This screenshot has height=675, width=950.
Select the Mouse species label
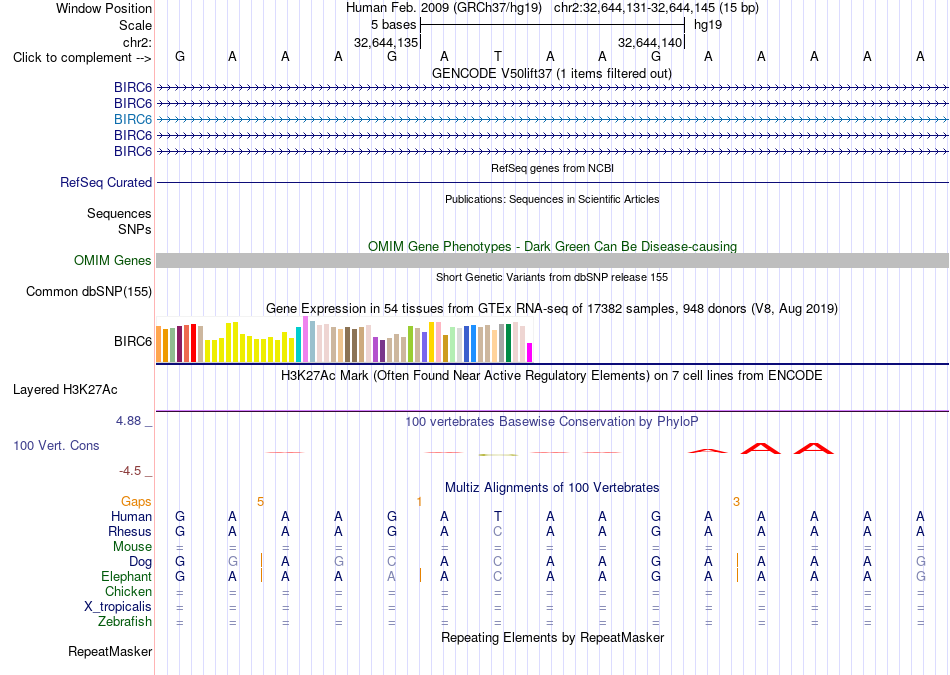tap(132, 547)
